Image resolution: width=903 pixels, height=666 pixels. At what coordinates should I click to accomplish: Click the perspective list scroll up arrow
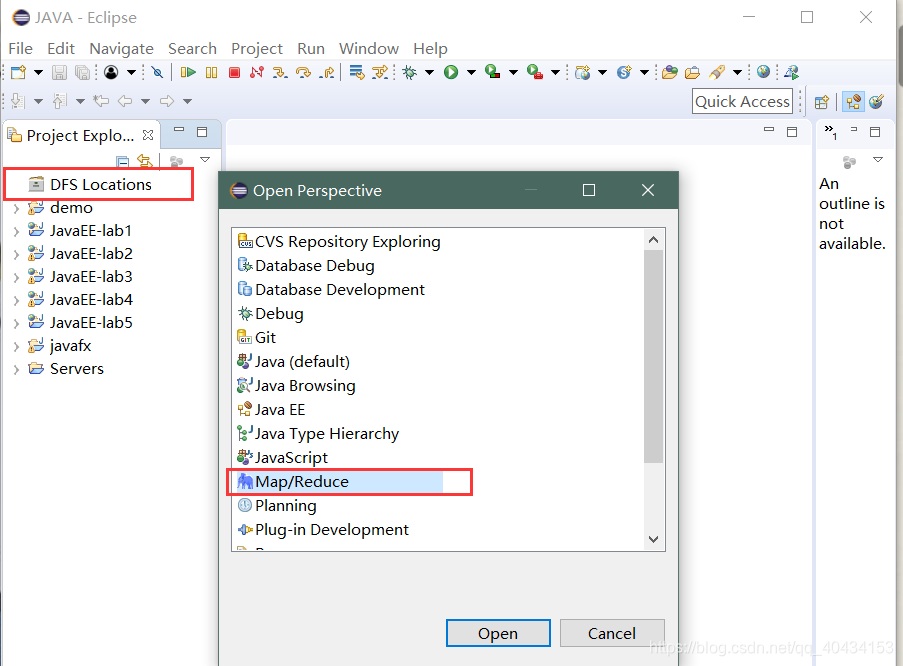coord(654,240)
